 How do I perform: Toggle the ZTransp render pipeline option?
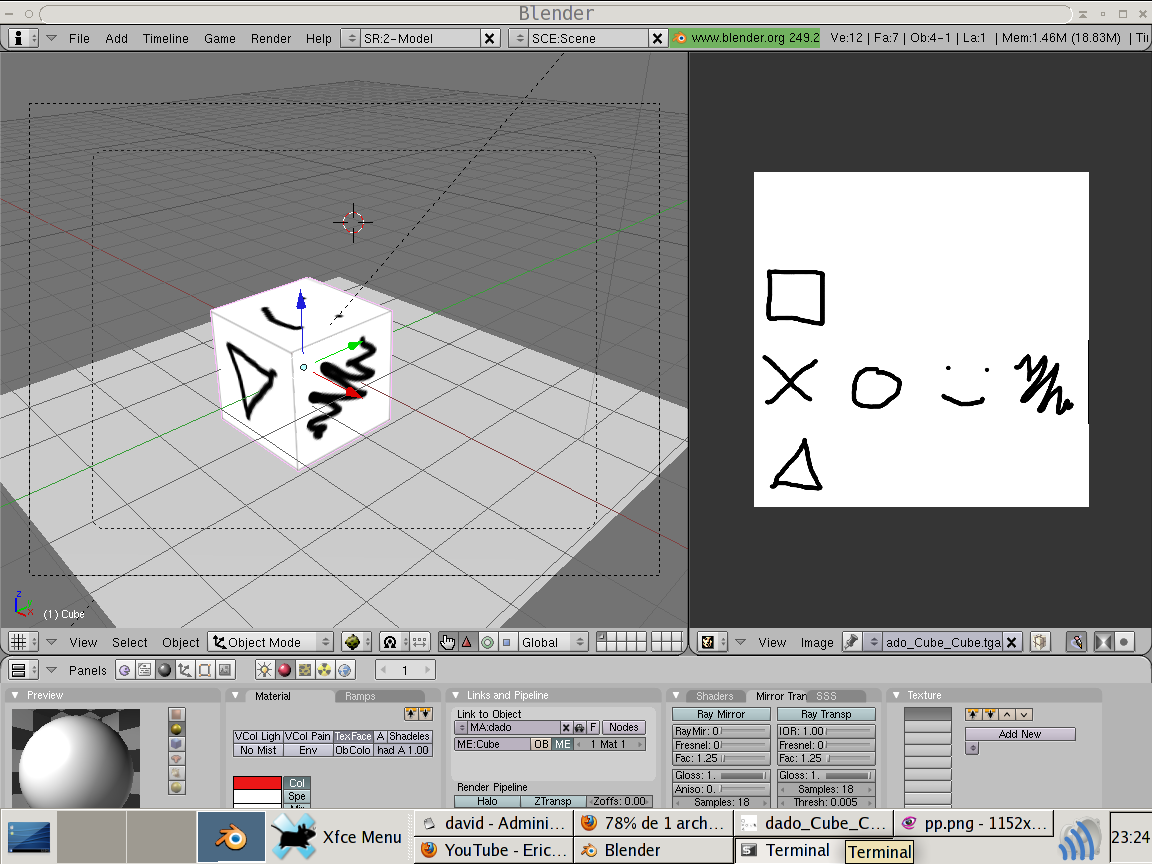click(x=553, y=801)
